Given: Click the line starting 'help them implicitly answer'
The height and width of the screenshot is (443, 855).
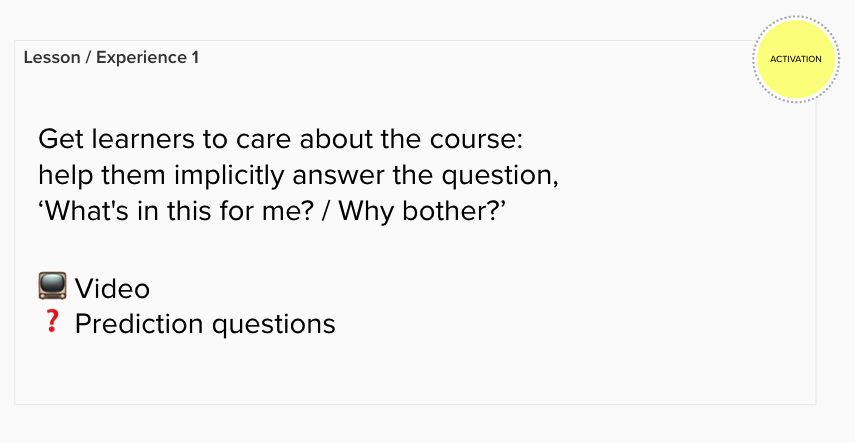Looking at the screenshot, I should coord(298,174).
